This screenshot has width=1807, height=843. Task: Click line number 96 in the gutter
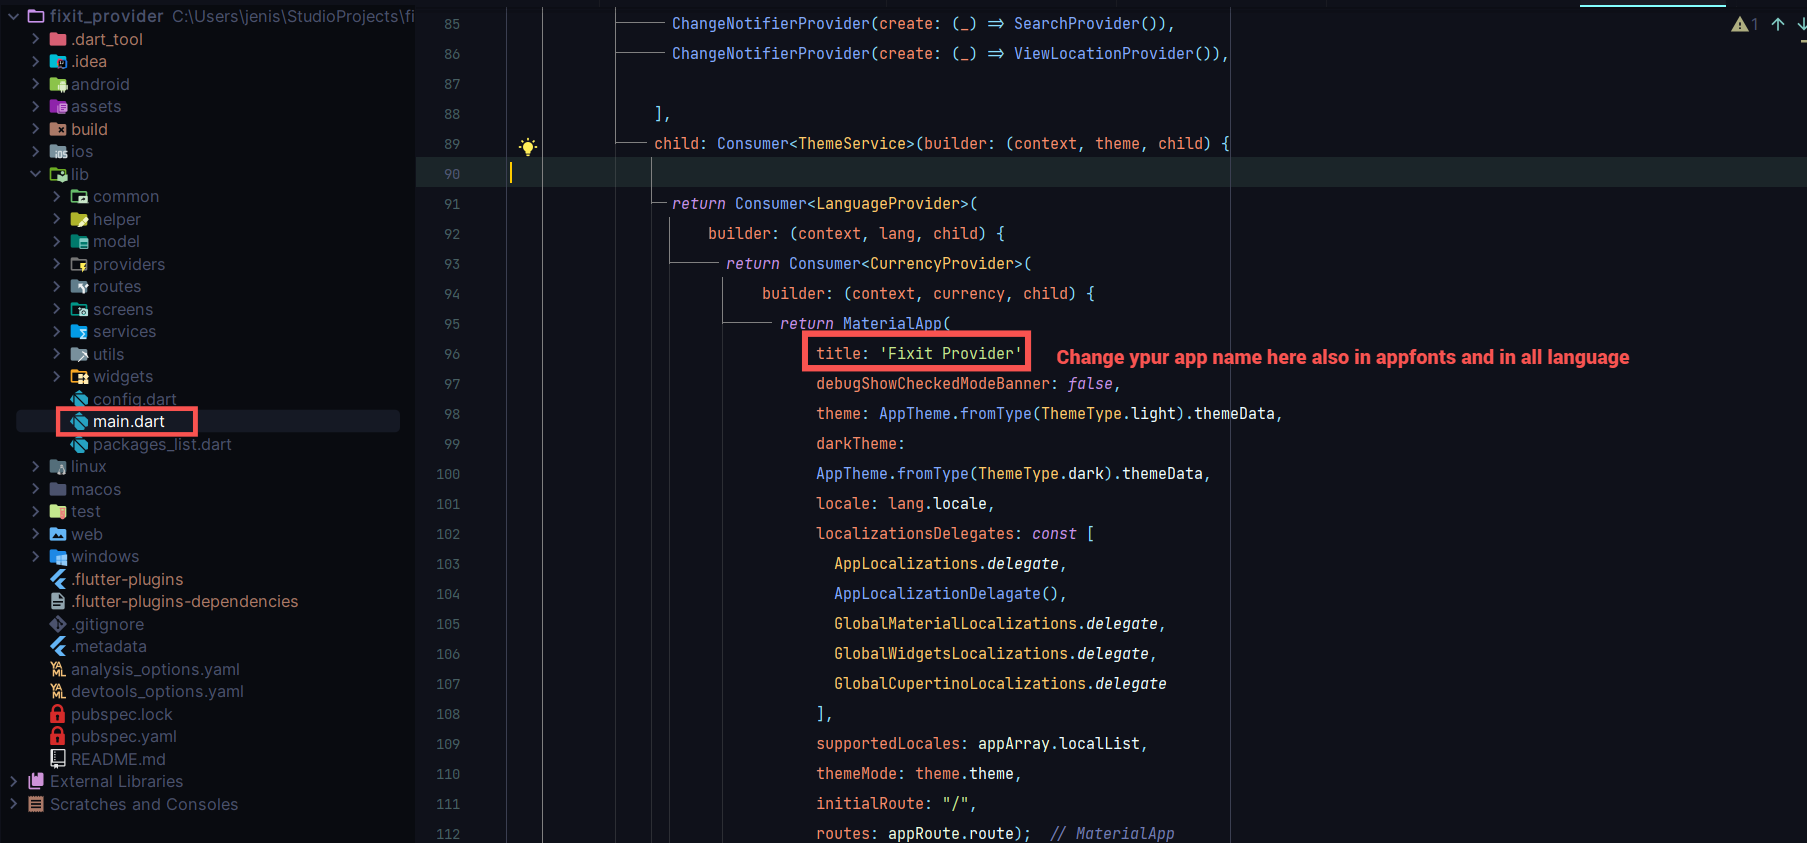click(x=452, y=354)
